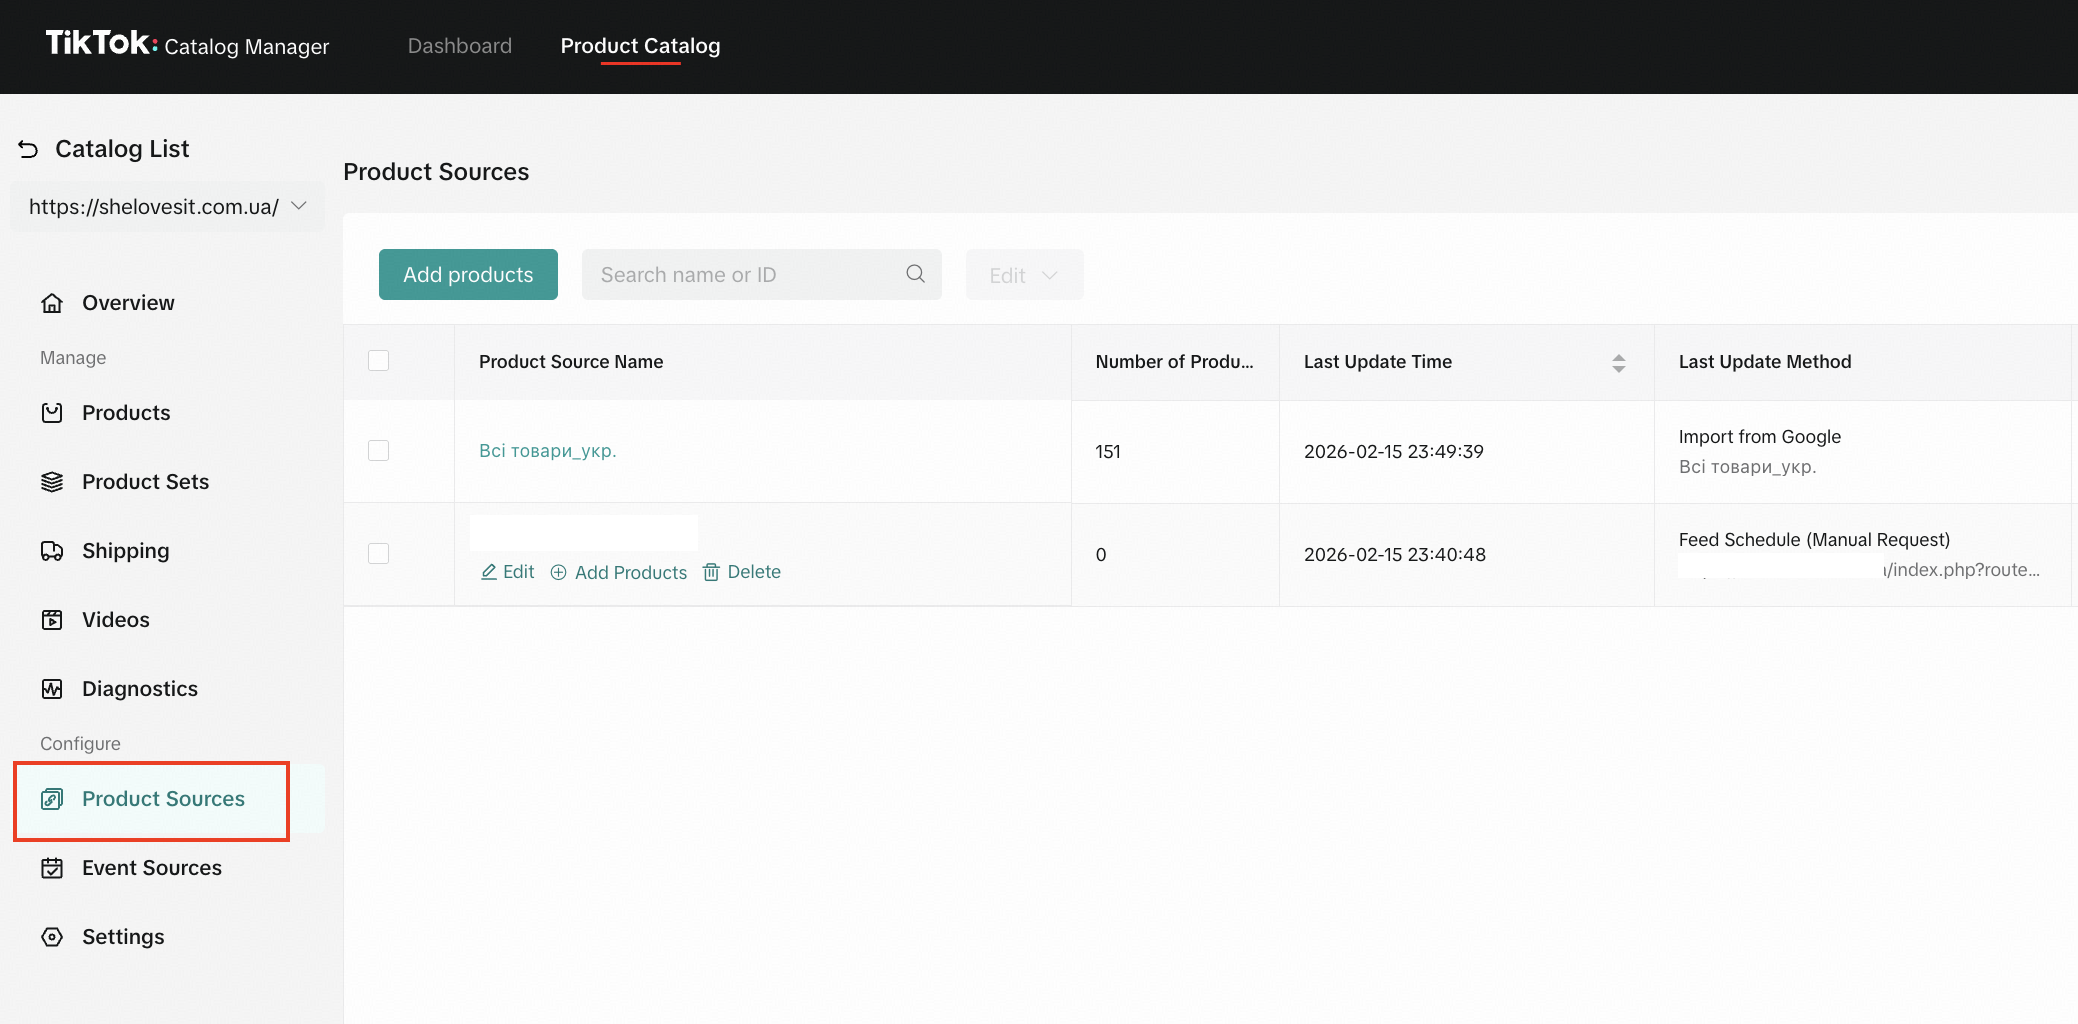This screenshot has height=1024, width=2078.
Task: Check the box for Всі товари_укр. row
Action: click(378, 451)
